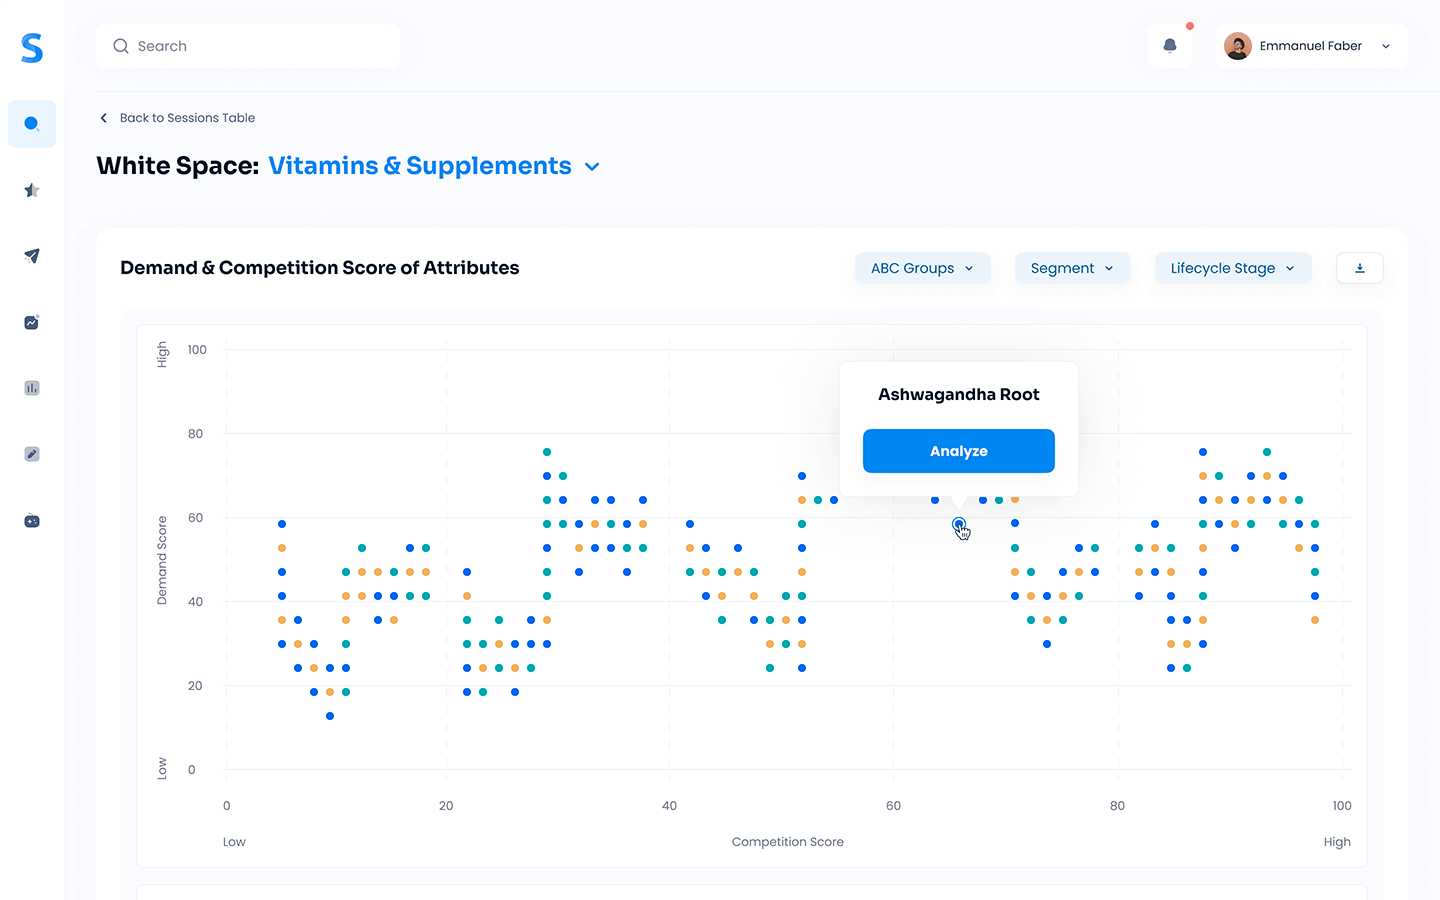The width and height of the screenshot is (1440, 900).
Task: Expand the ABC Groups dropdown
Action: (922, 268)
